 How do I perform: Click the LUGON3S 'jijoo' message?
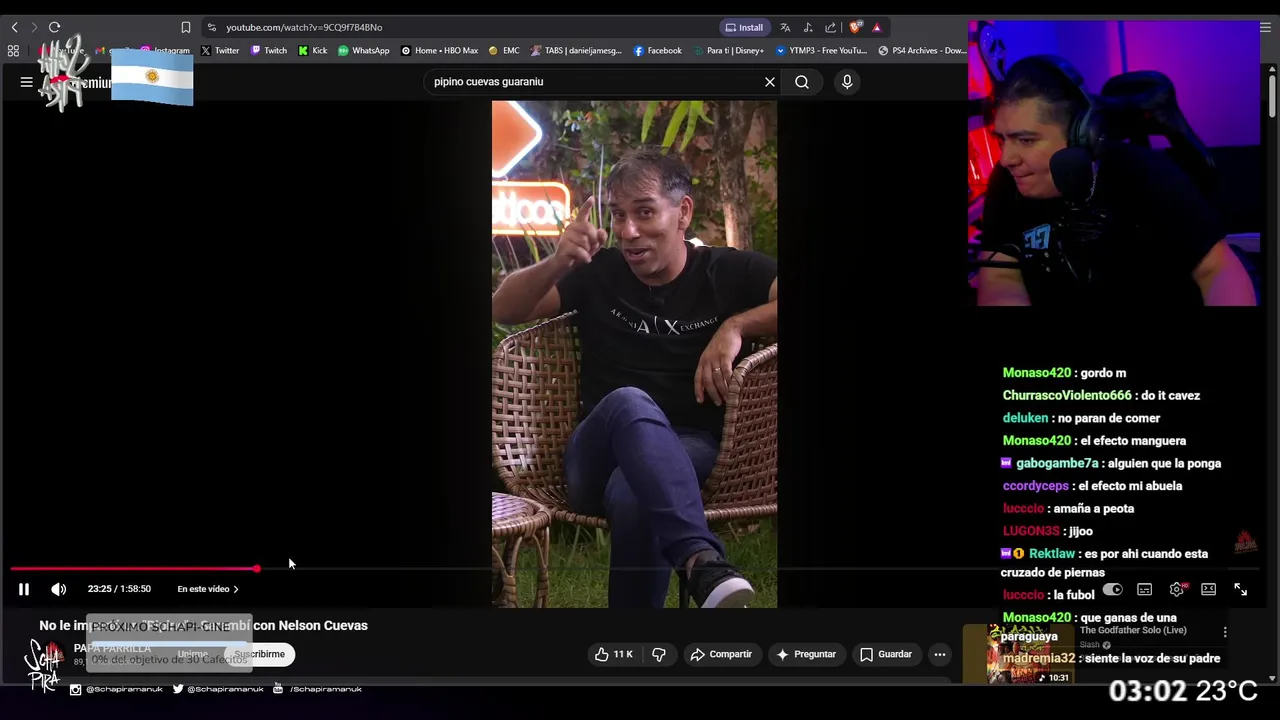pyautogui.click(x=1047, y=531)
